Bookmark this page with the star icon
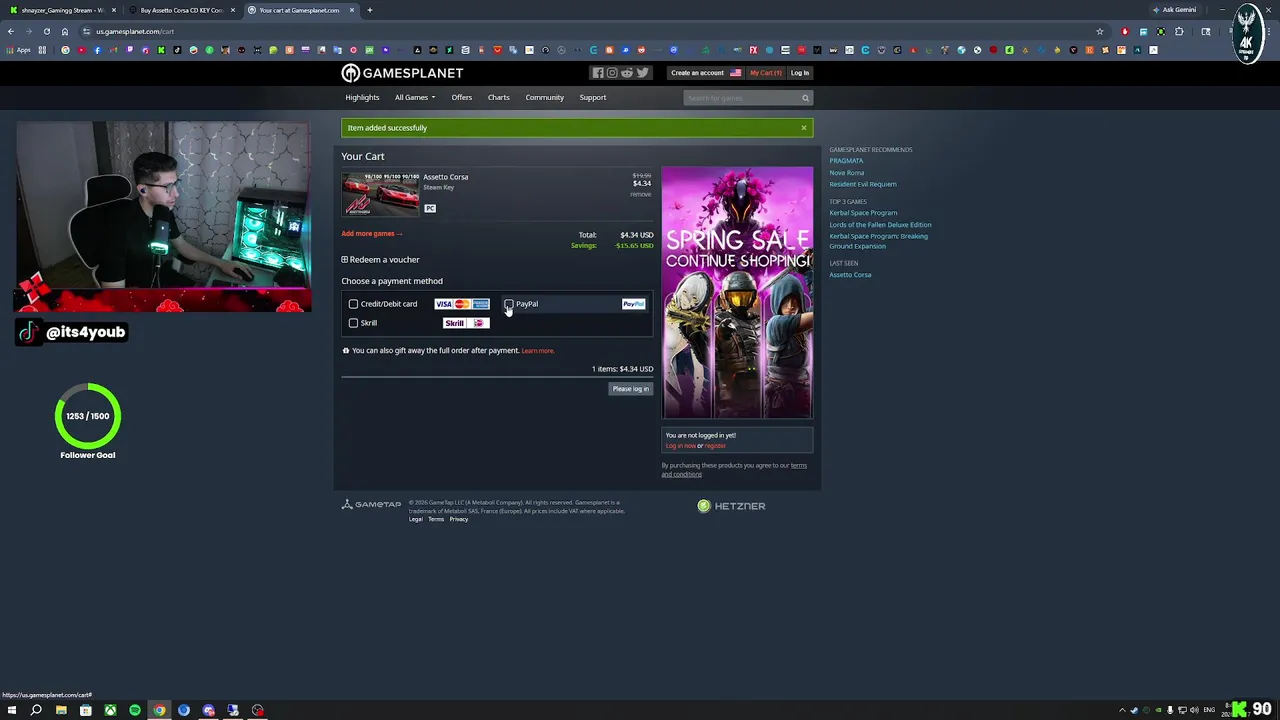1280x720 pixels. point(1100,31)
